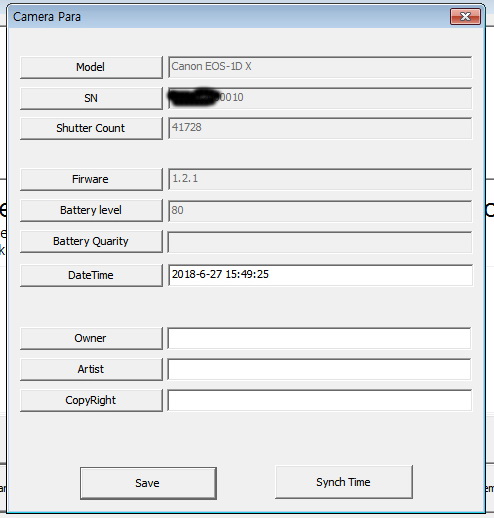
Task: Click the Artist label button
Action: click(x=91, y=369)
